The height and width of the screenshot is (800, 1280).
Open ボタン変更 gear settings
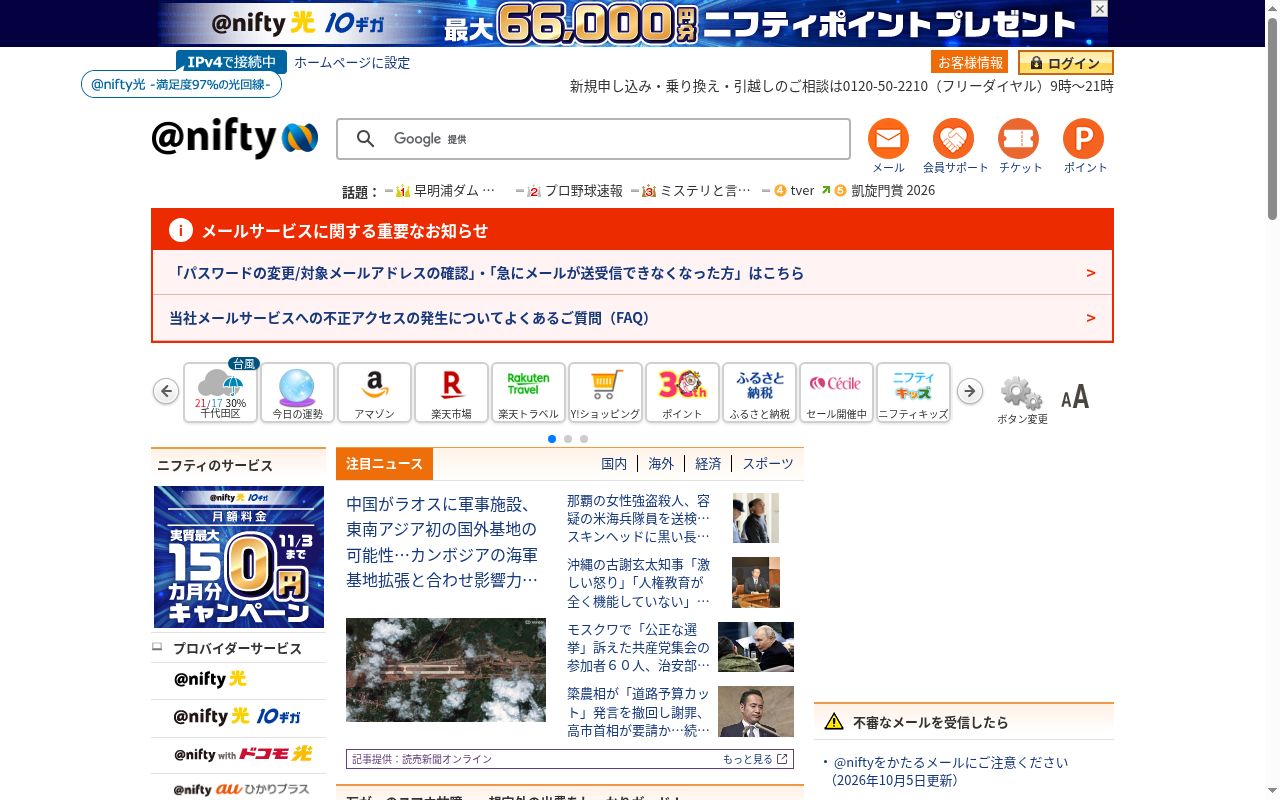tap(1022, 400)
